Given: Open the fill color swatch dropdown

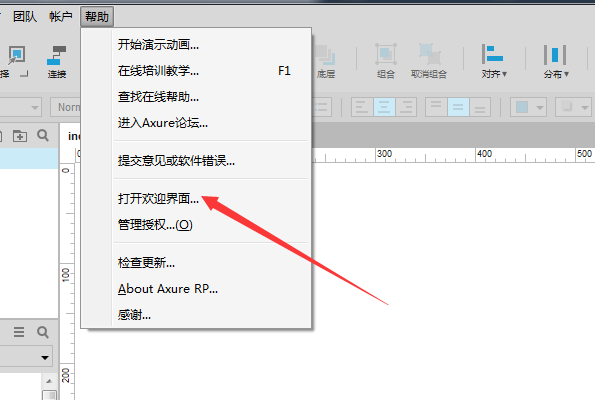Looking at the screenshot, I should [528, 107].
